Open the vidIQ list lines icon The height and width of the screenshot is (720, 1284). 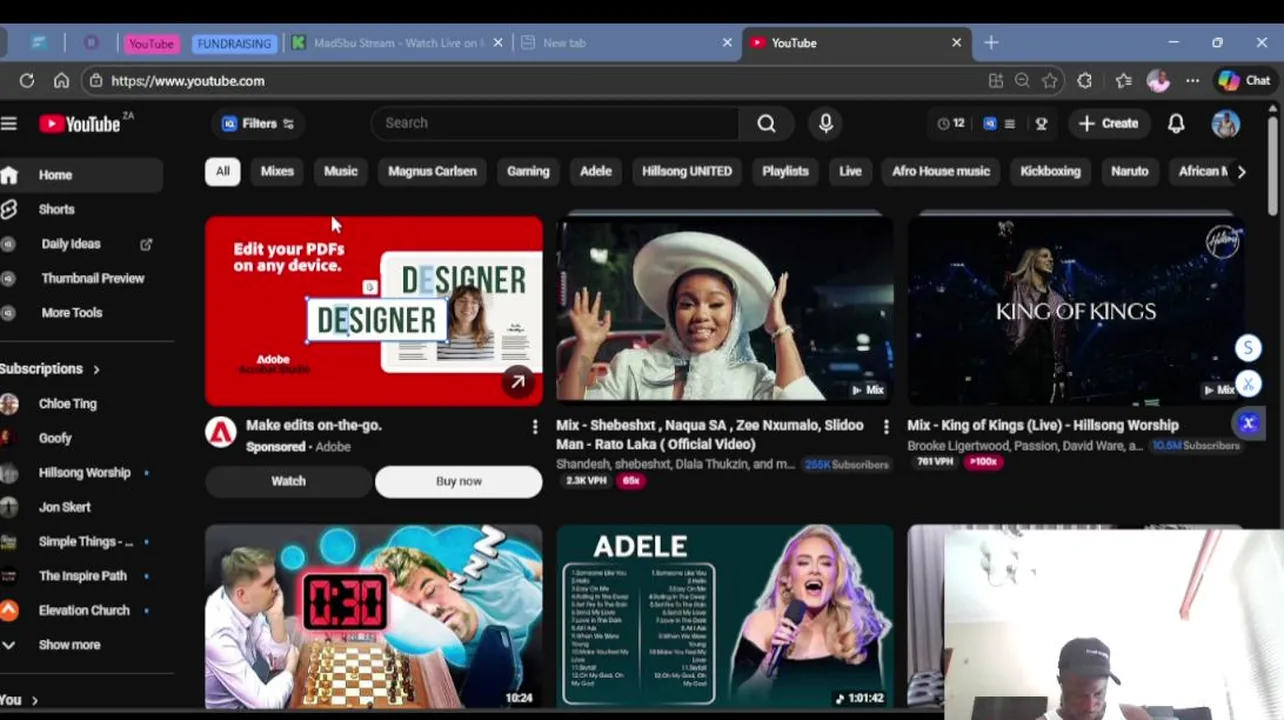coord(1009,123)
